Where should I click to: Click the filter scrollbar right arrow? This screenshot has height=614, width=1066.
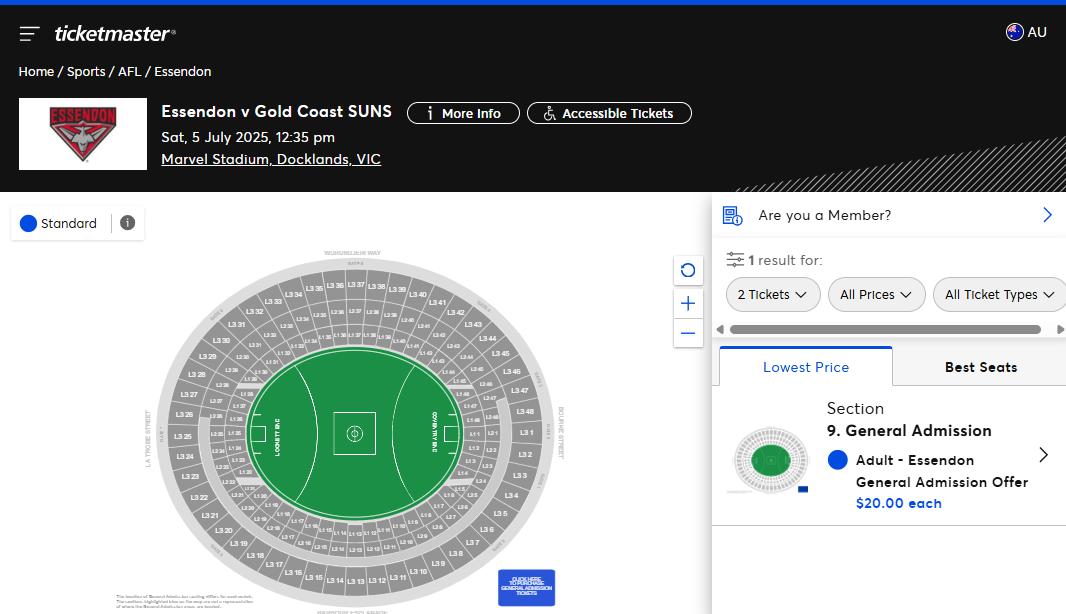click(x=1060, y=330)
